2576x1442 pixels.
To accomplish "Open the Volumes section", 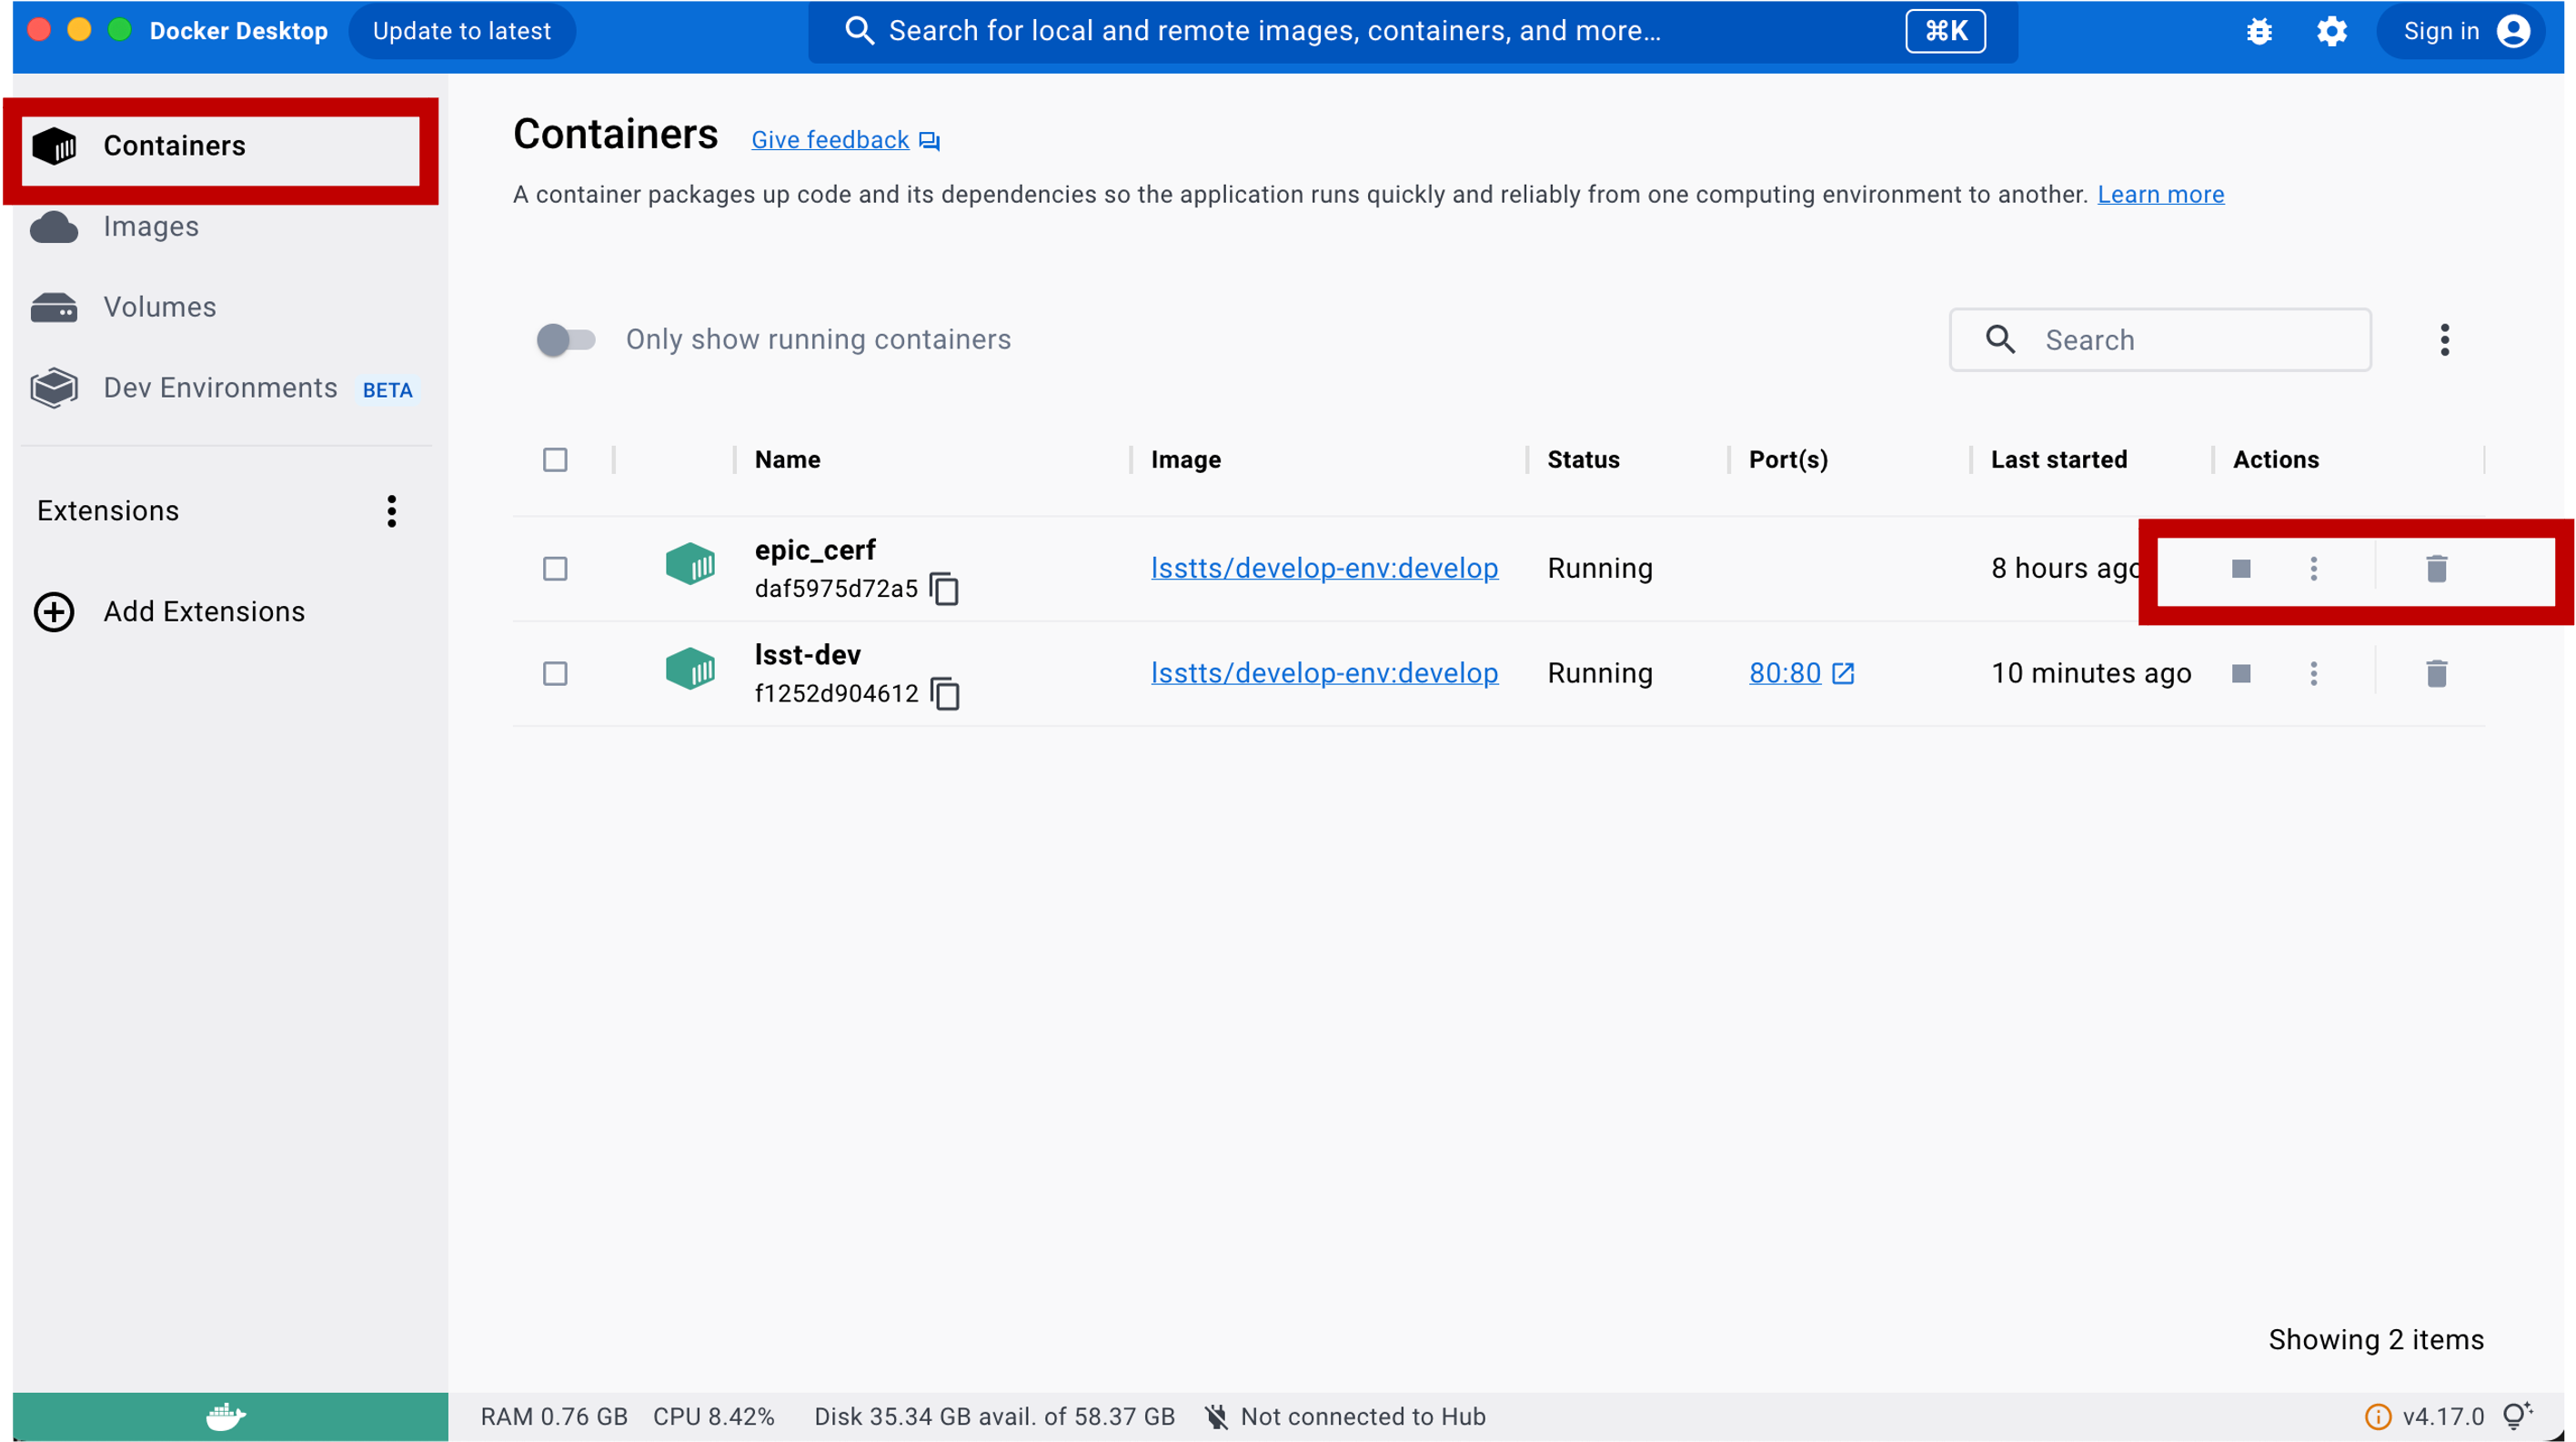I will (x=160, y=307).
